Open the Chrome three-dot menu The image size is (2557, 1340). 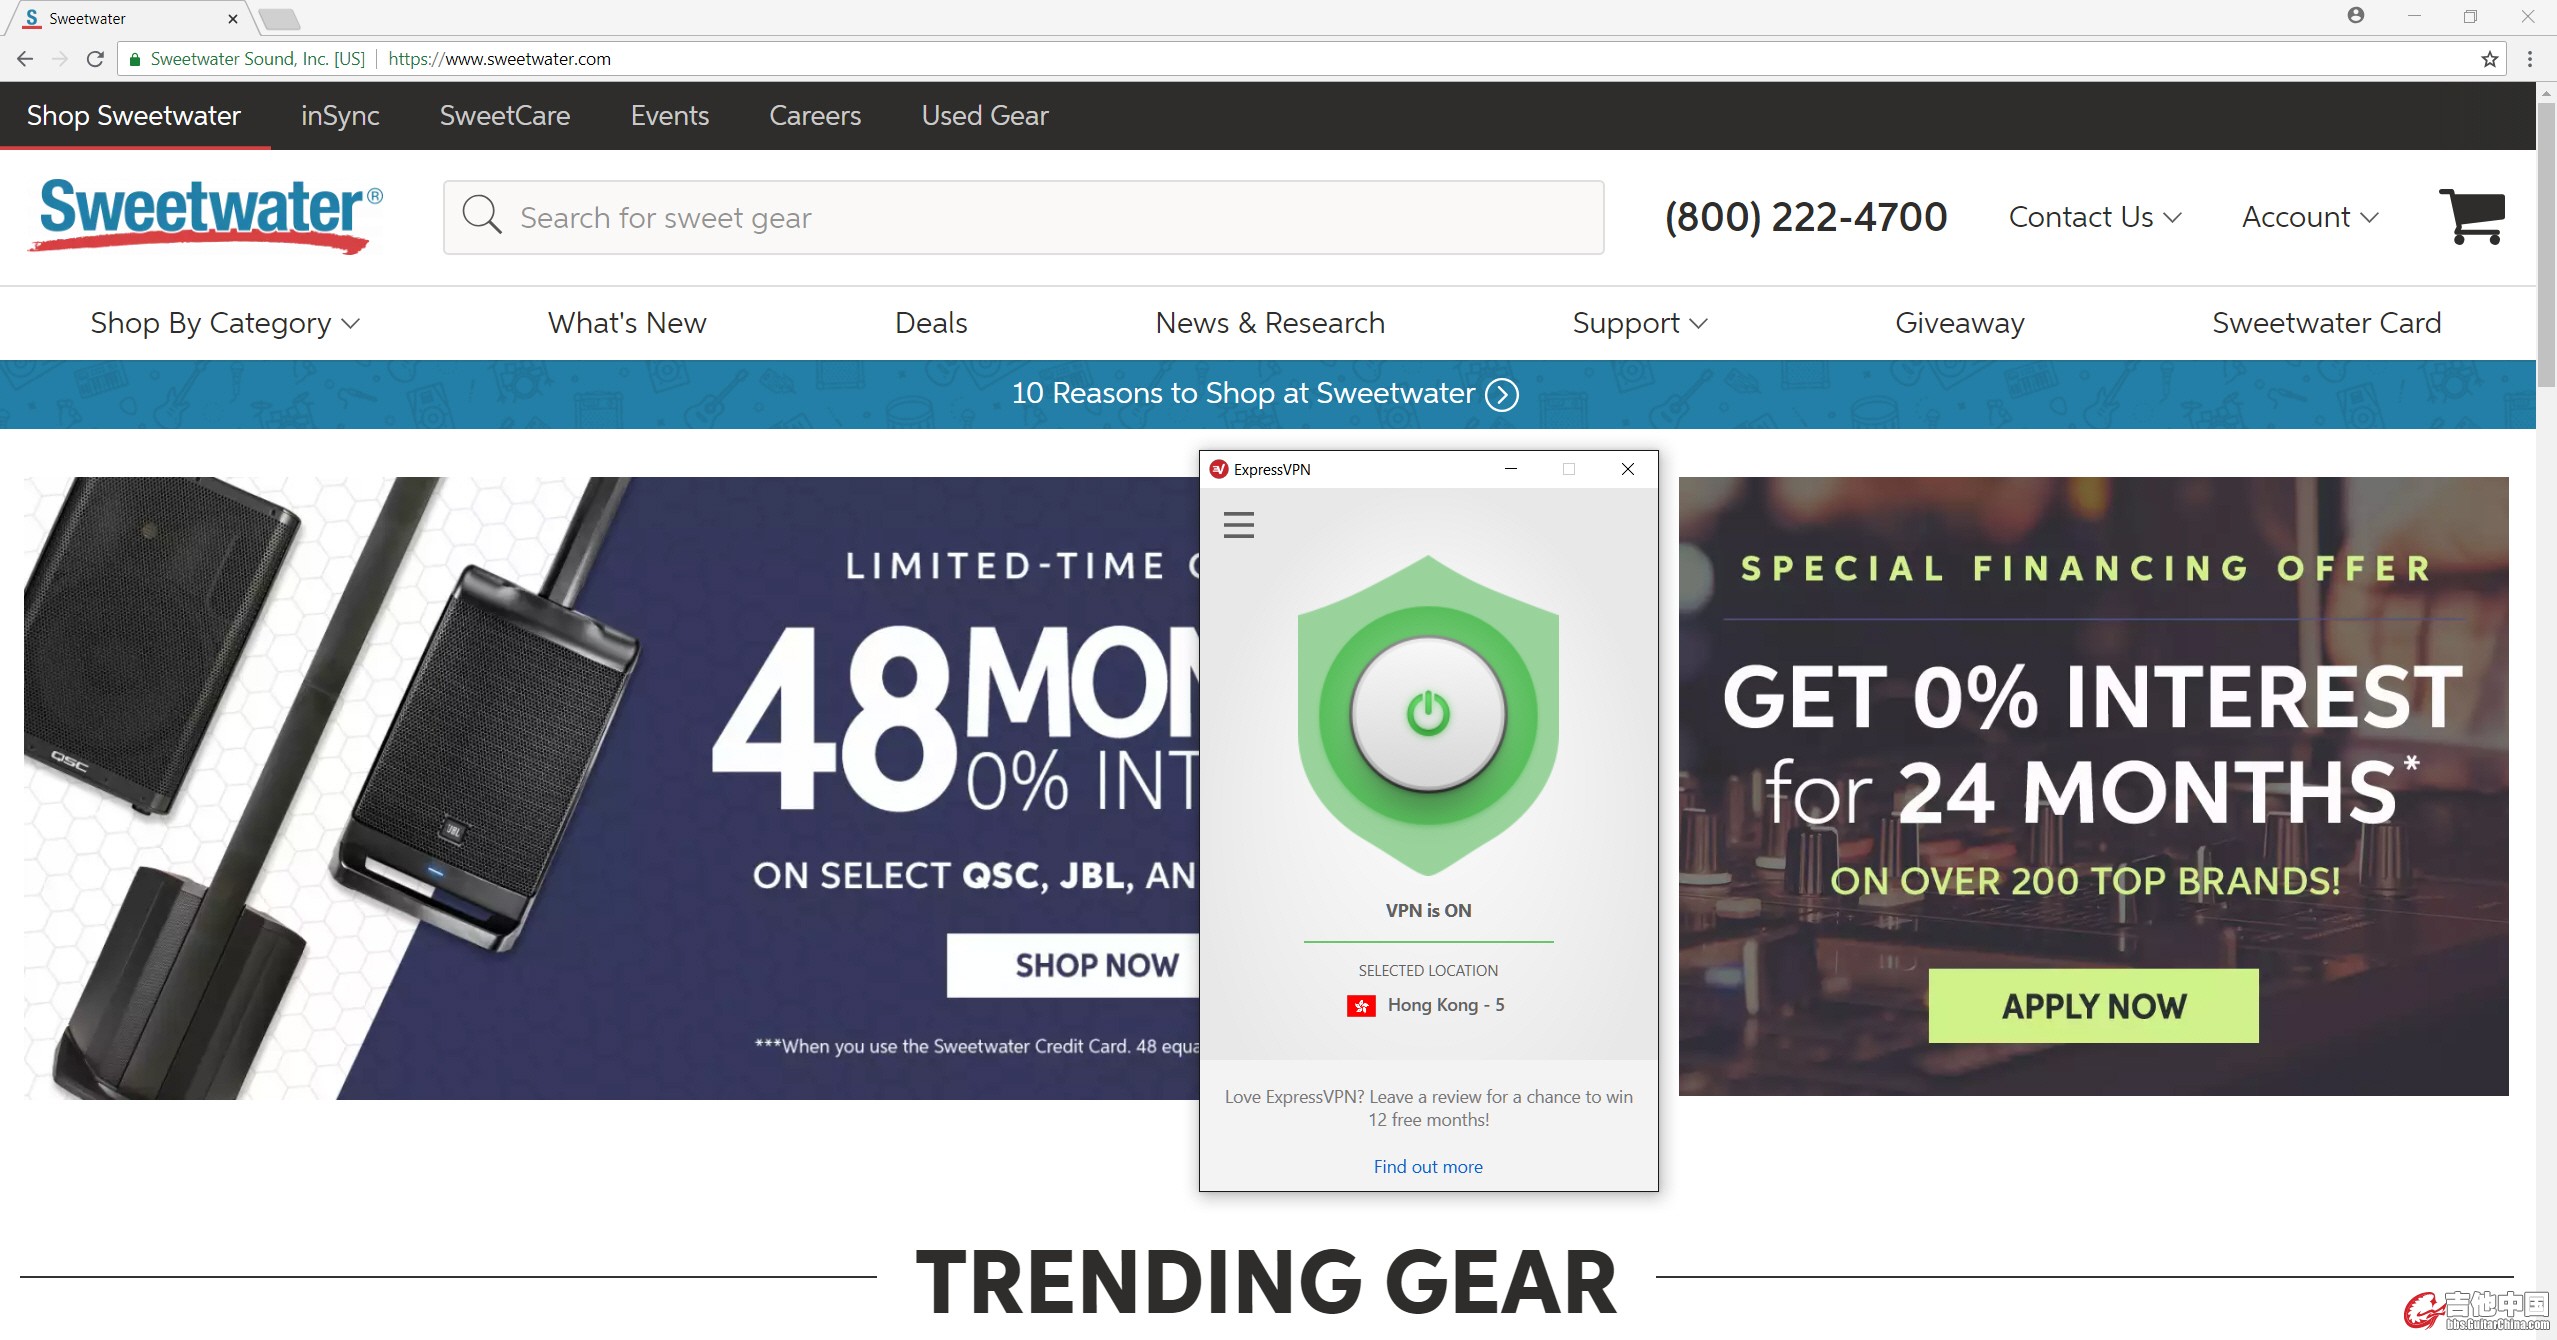pyautogui.click(x=2530, y=59)
